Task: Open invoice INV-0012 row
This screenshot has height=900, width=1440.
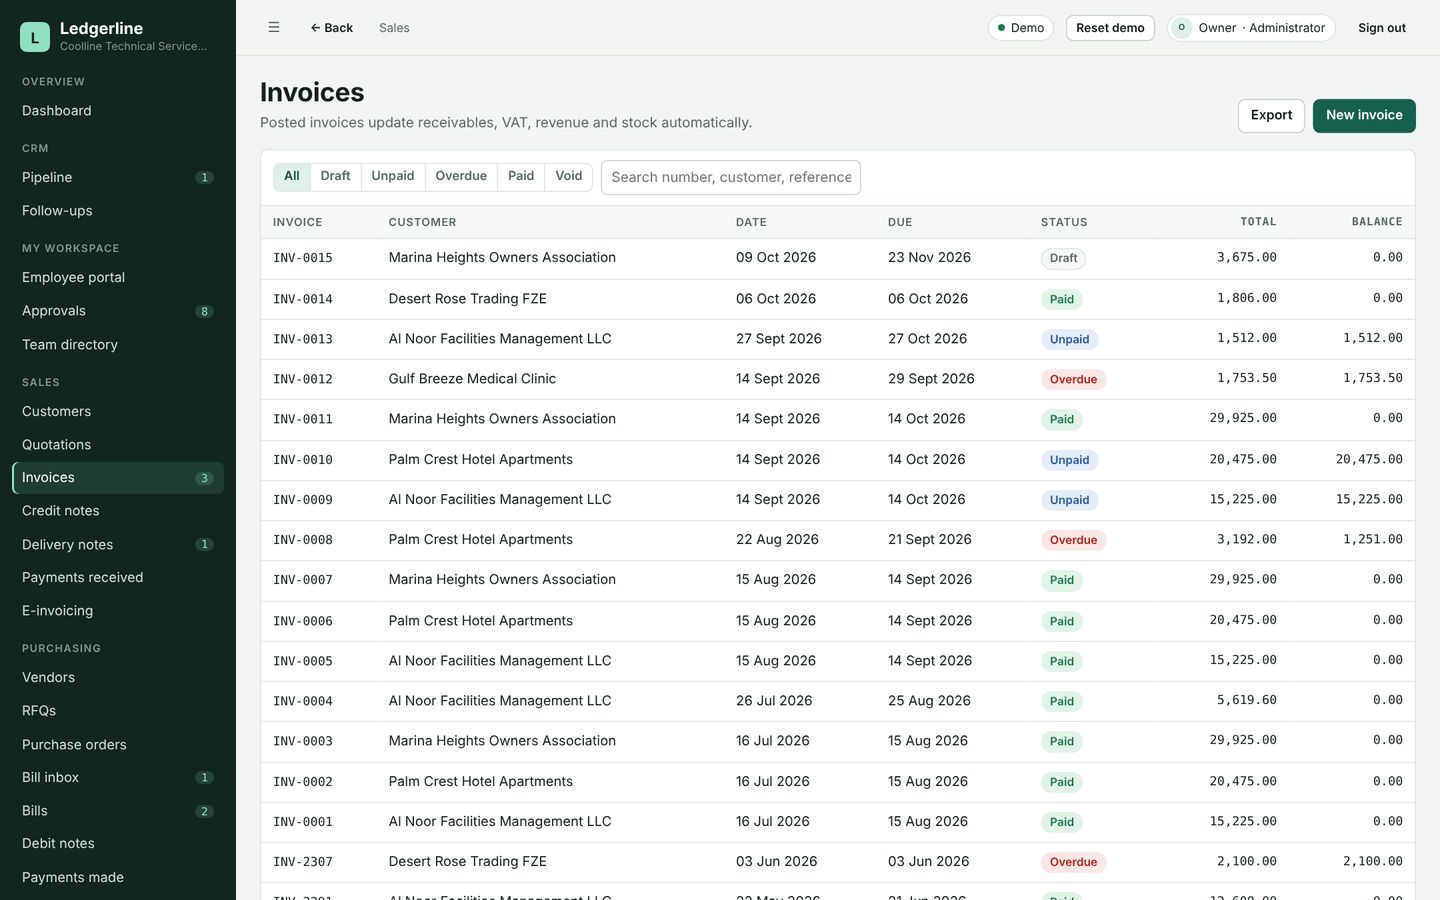Action: click(x=838, y=379)
